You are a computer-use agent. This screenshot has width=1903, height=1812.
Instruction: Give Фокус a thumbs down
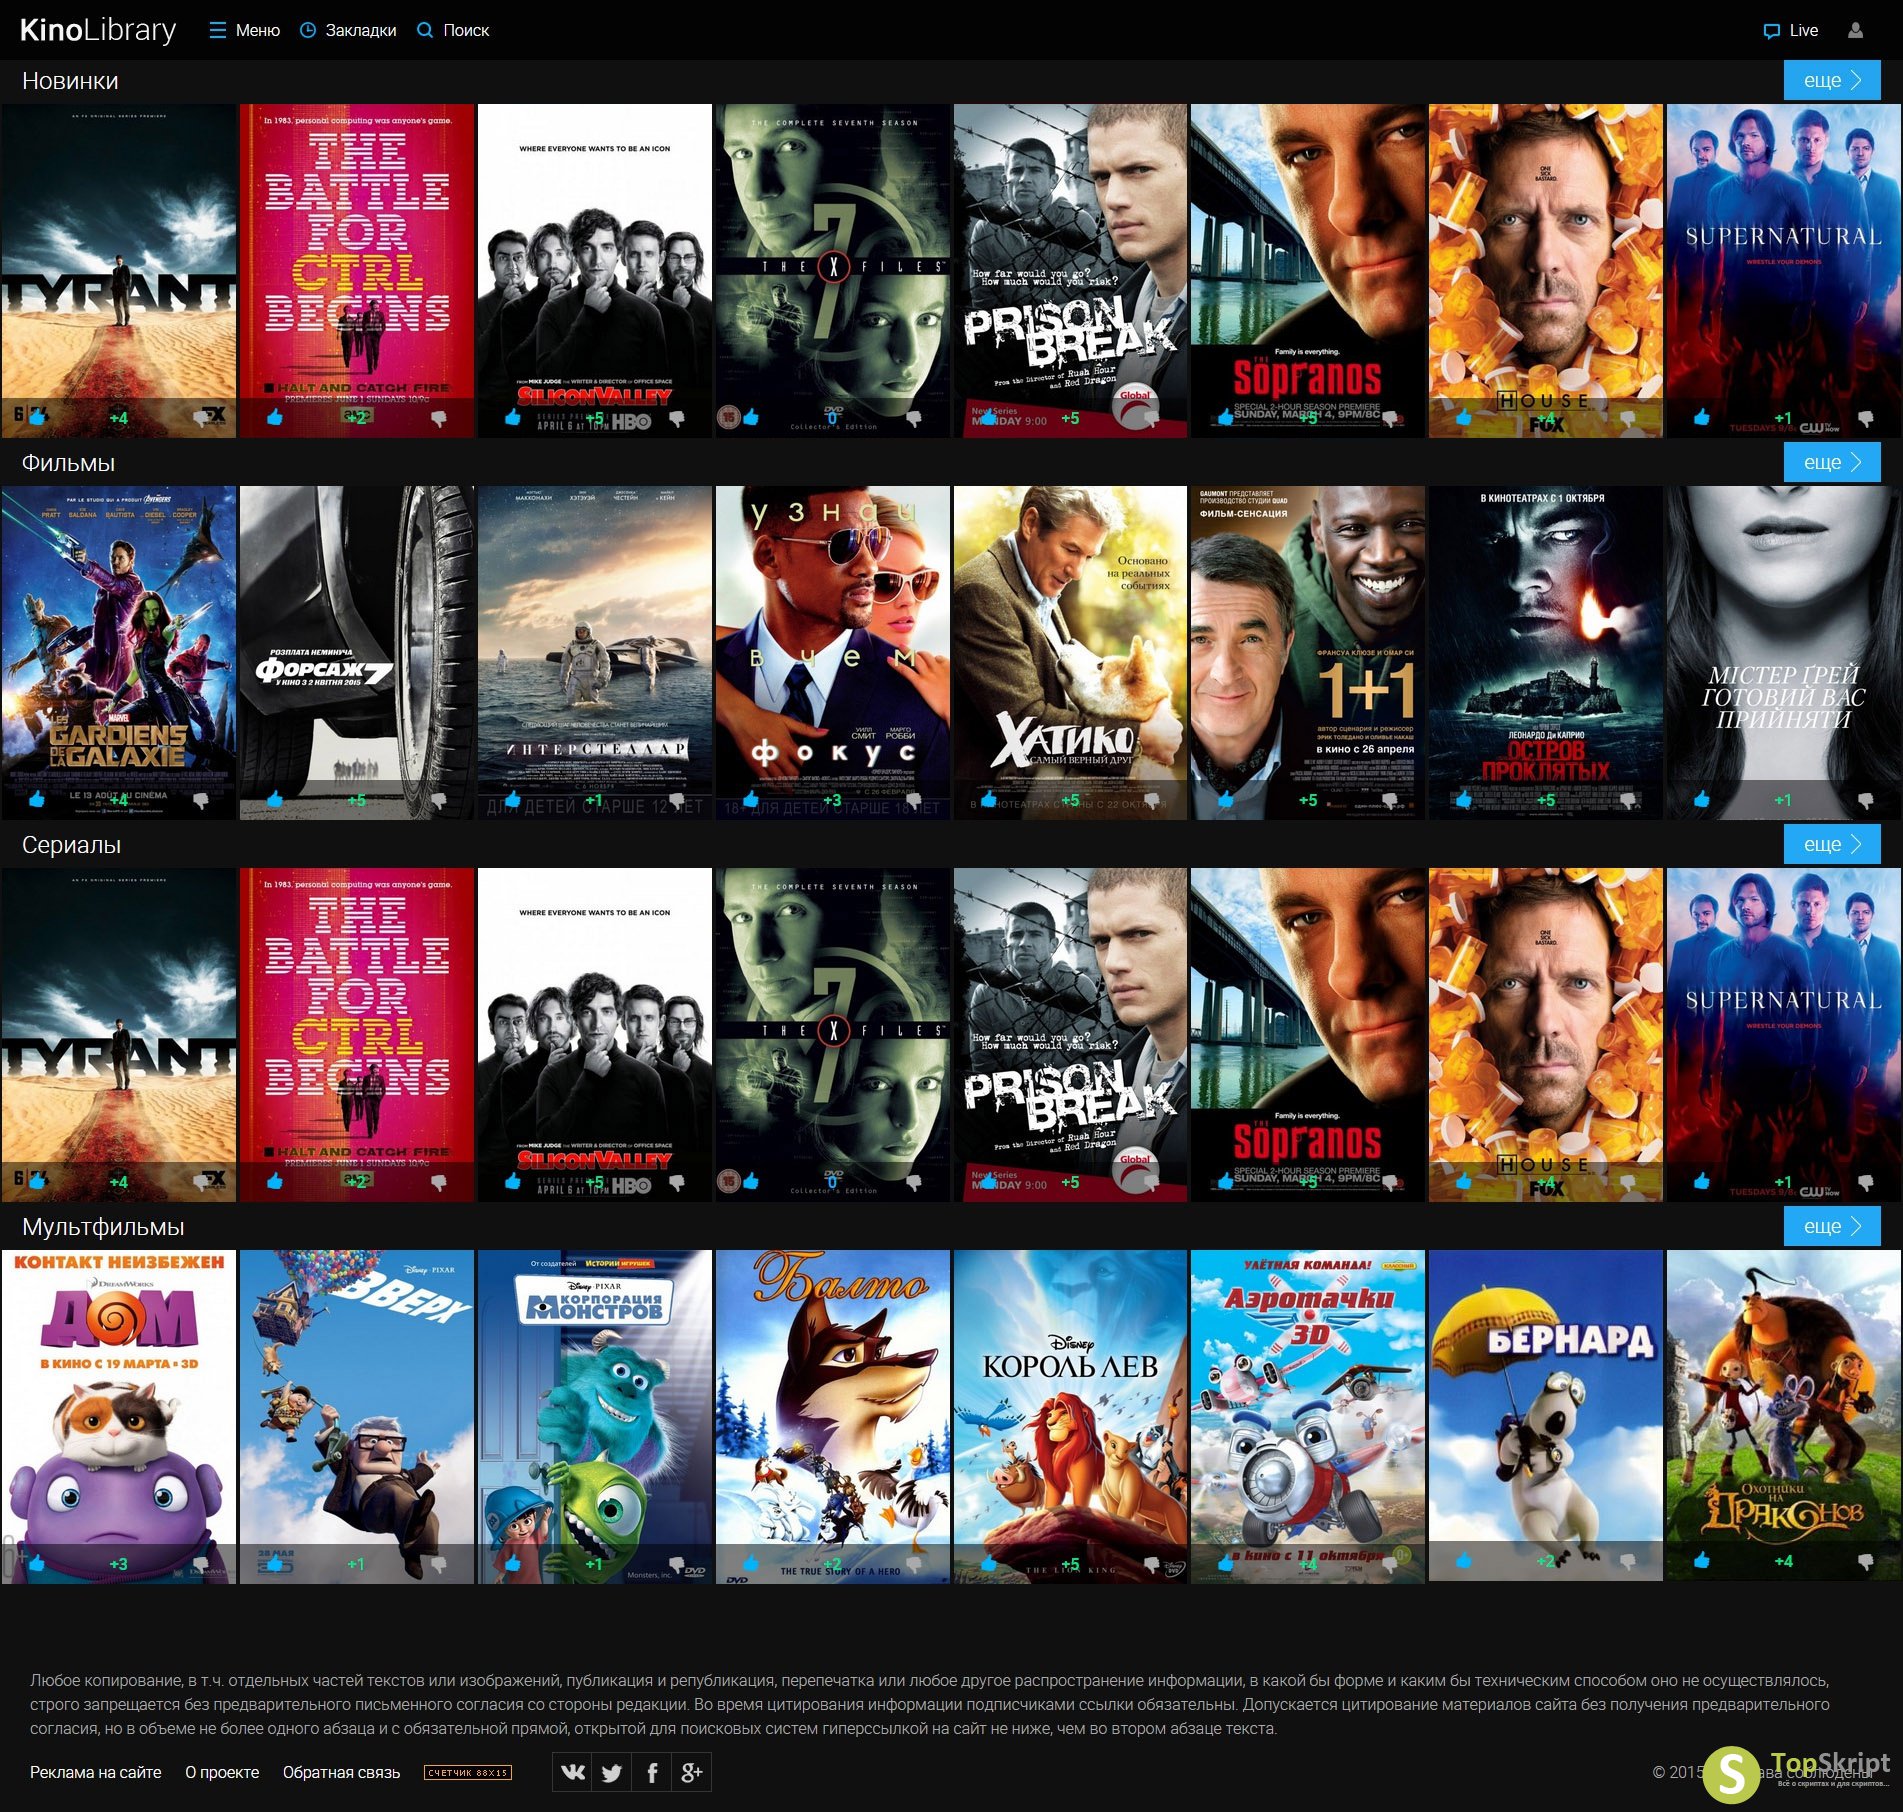tap(914, 800)
